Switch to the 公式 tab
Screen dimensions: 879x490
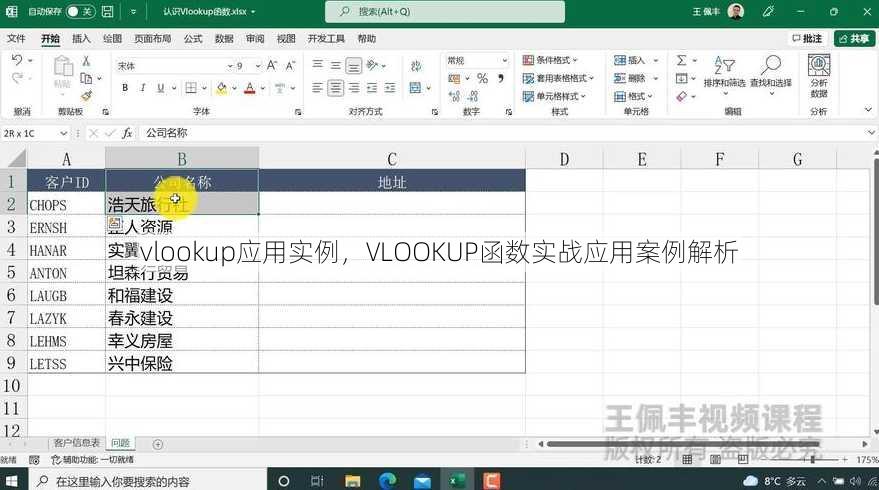(x=193, y=38)
